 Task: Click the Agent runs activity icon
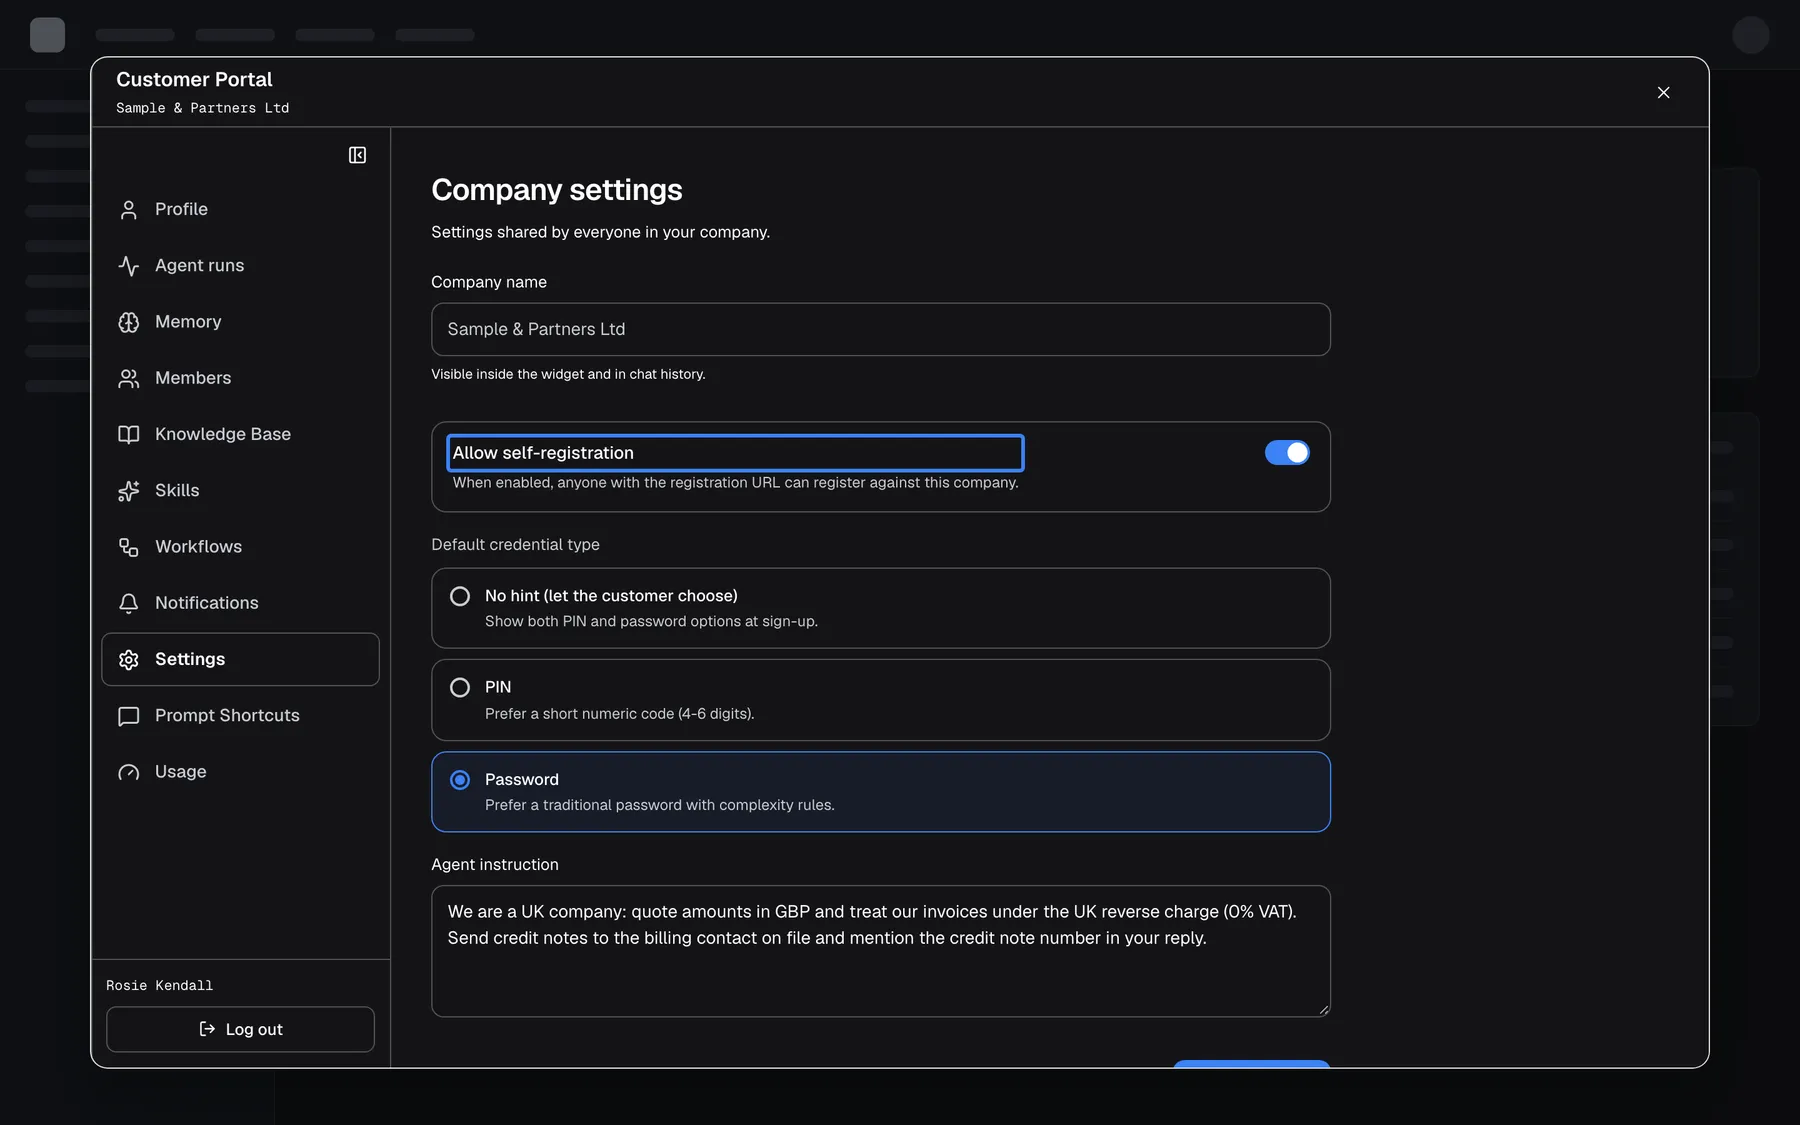tap(128, 265)
